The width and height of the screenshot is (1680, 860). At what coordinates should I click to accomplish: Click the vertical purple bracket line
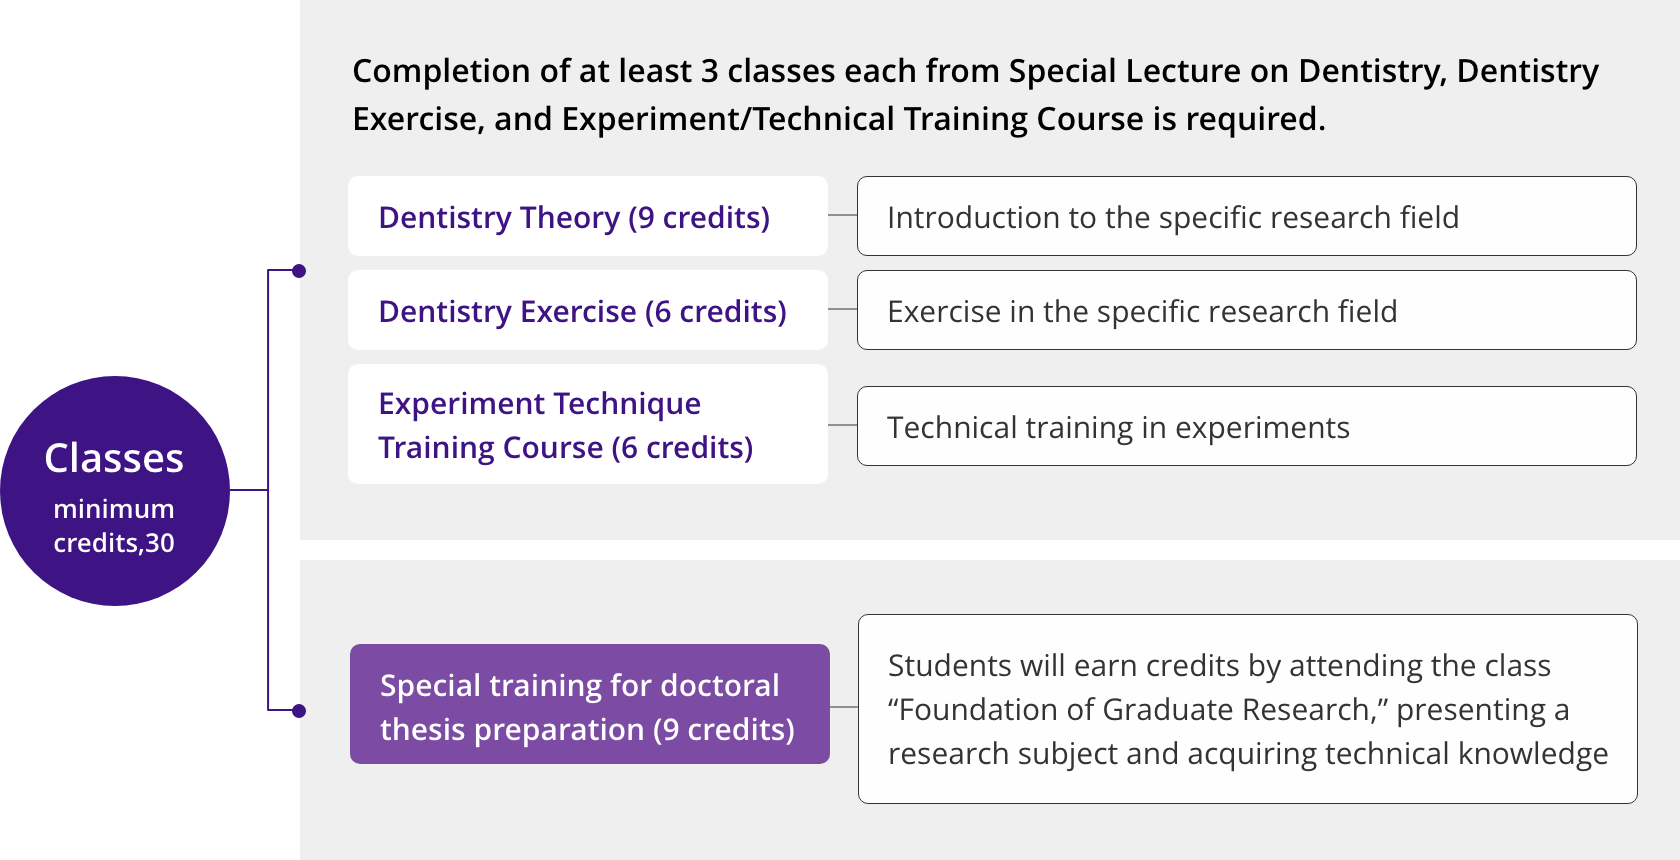(268, 490)
